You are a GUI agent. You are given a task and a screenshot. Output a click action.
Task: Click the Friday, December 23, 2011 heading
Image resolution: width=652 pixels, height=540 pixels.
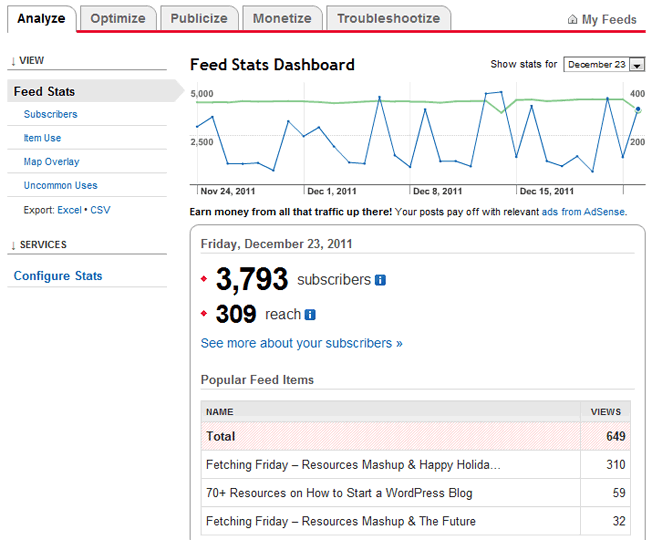point(276,244)
